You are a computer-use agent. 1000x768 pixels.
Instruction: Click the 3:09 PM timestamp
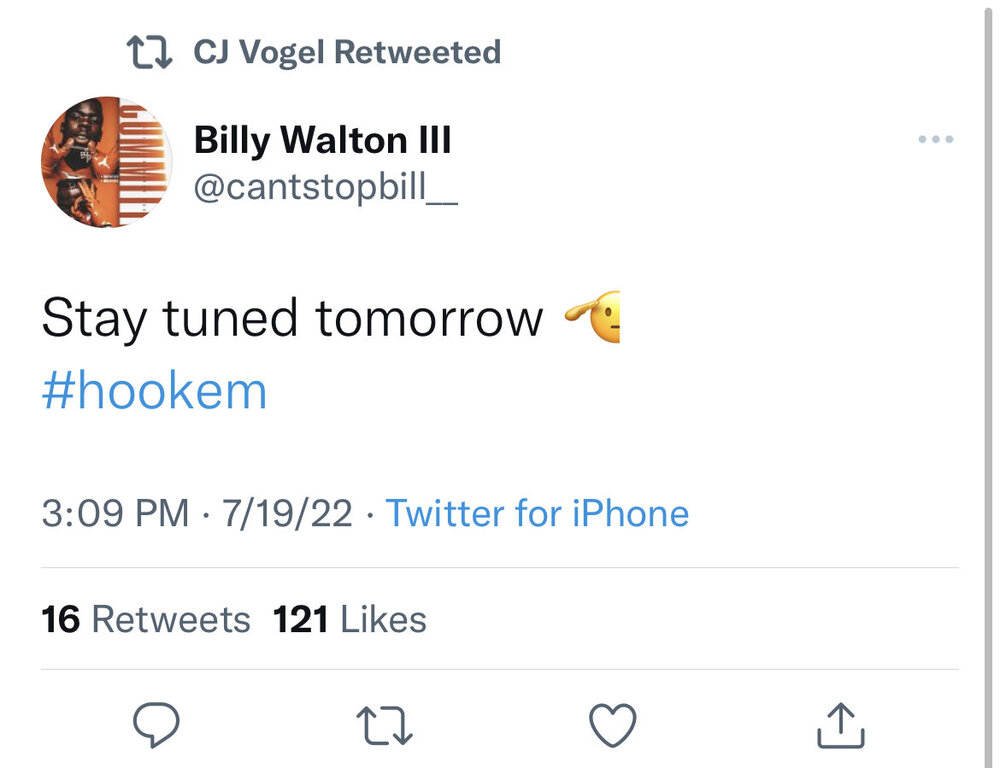click(114, 514)
